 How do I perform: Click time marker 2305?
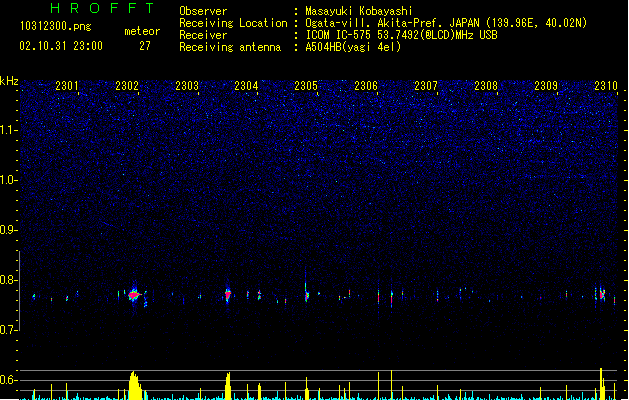pyautogui.click(x=306, y=86)
